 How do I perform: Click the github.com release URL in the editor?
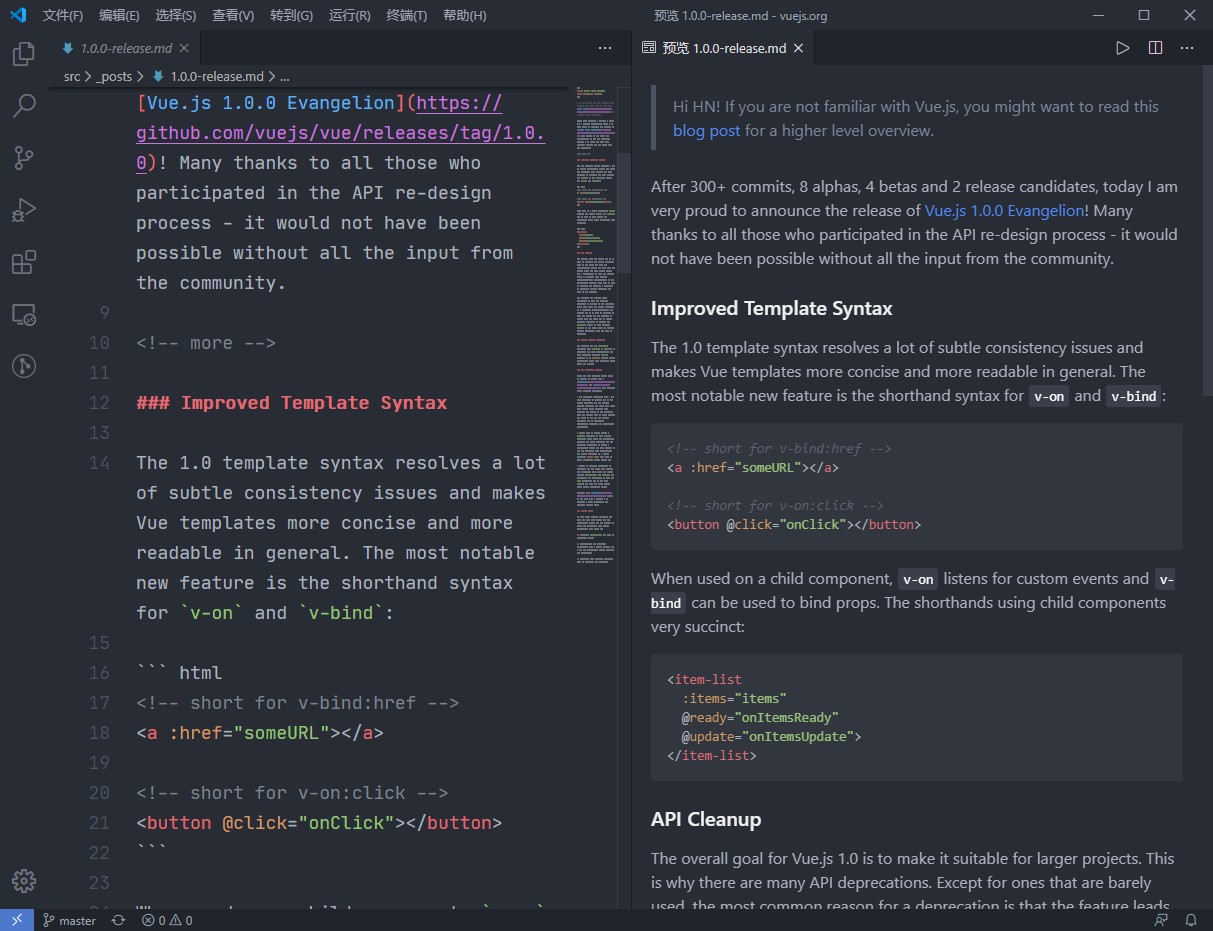[x=341, y=133]
